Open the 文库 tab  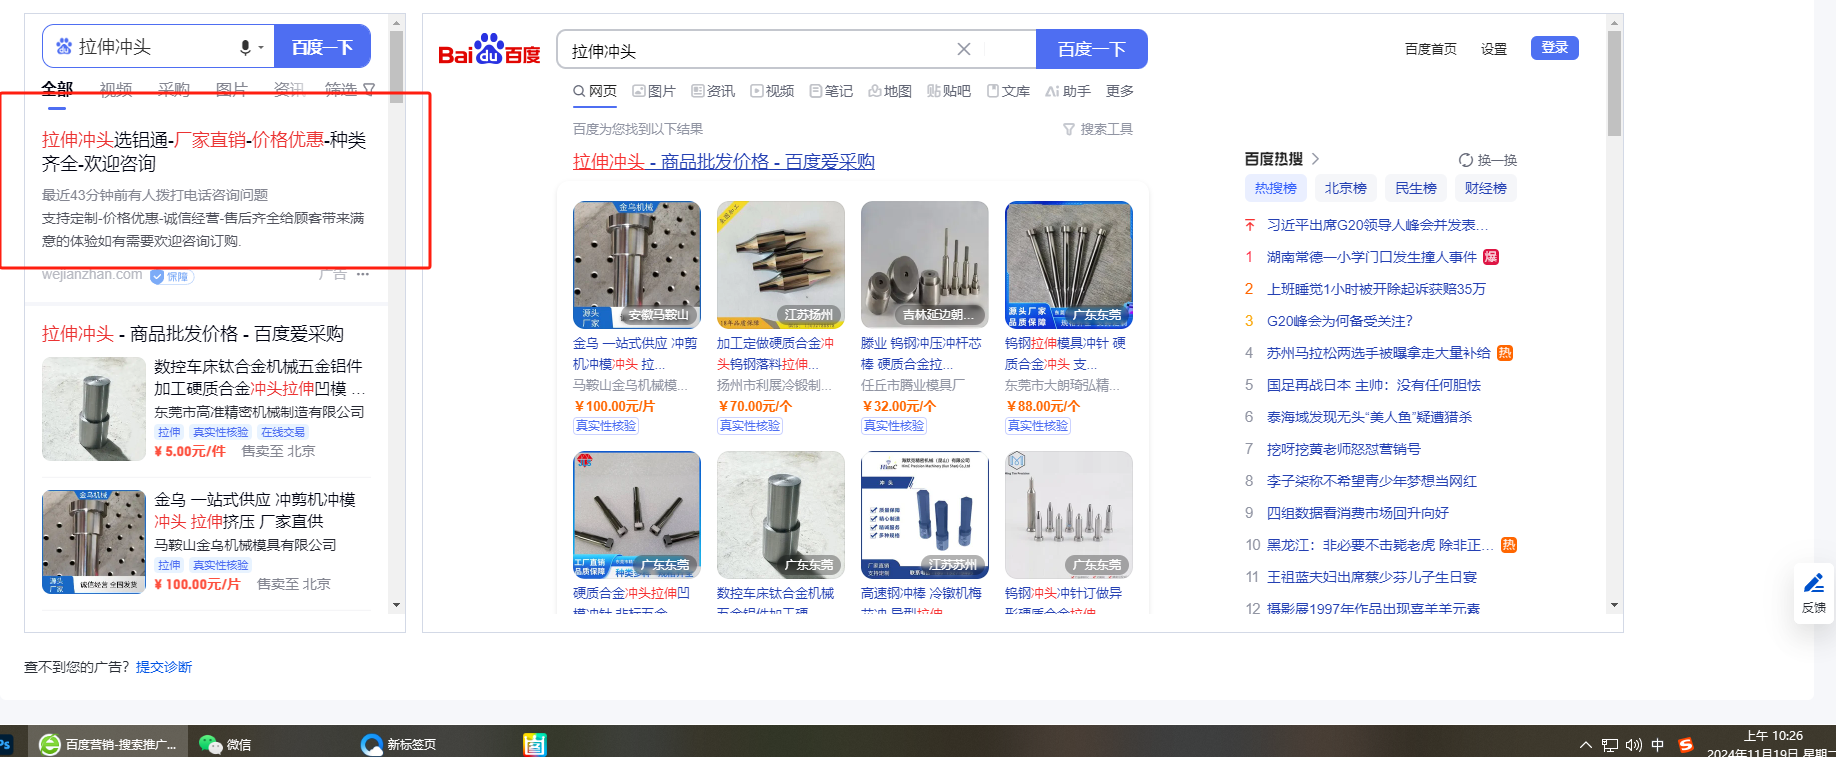[x=1008, y=91]
